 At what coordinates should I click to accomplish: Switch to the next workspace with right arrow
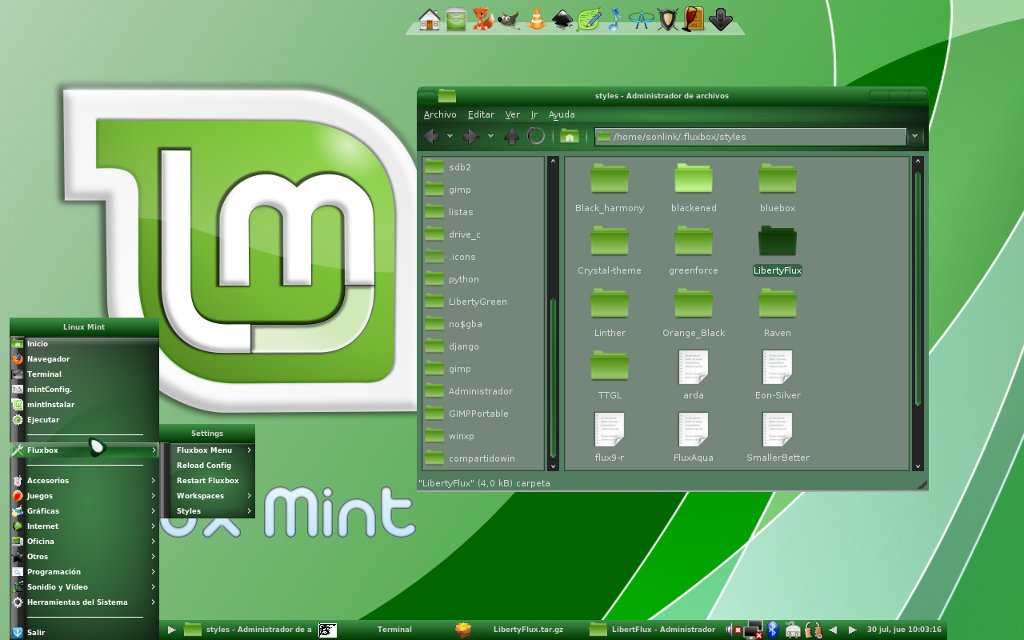tap(852, 630)
